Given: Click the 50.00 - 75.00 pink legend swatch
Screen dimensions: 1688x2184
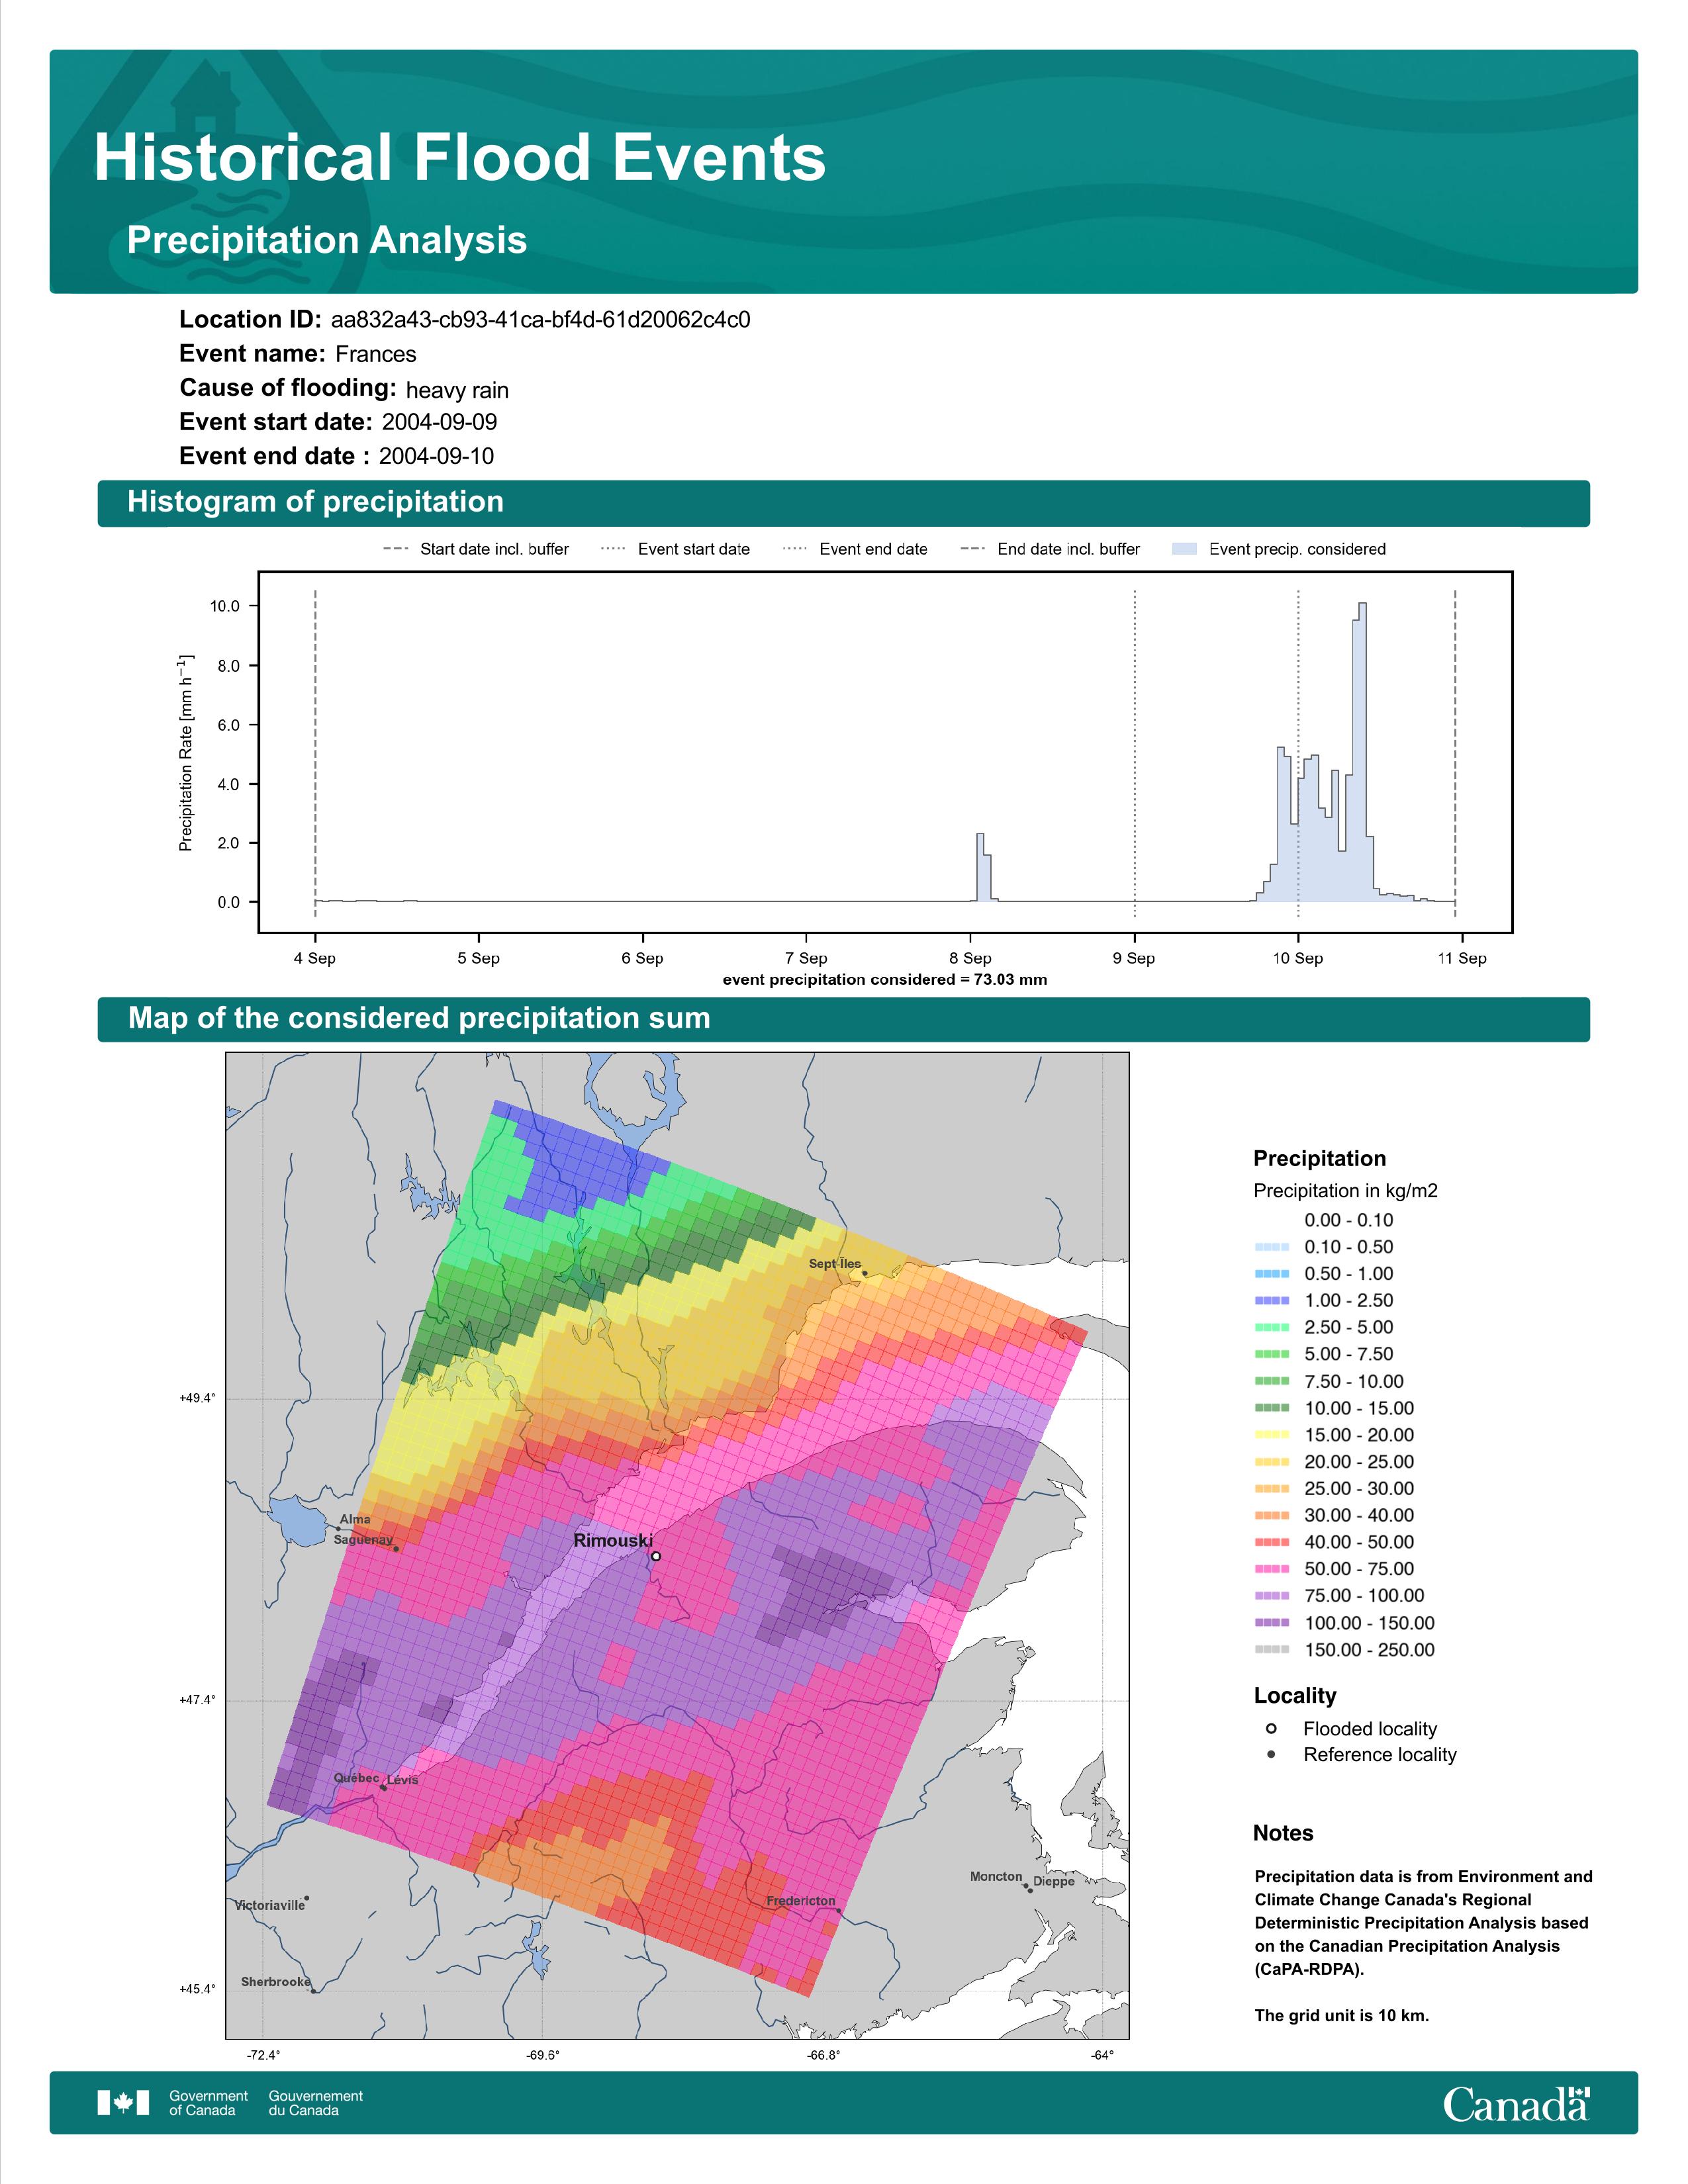Looking at the screenshot, I should point(1271,1570).
